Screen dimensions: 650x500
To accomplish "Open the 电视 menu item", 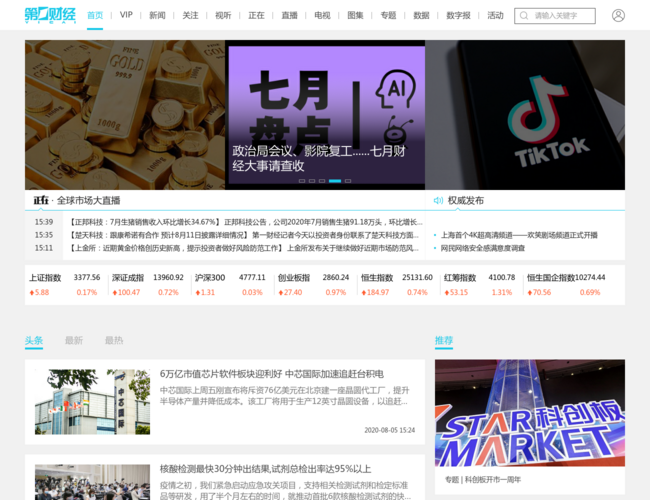I will 322,15.
